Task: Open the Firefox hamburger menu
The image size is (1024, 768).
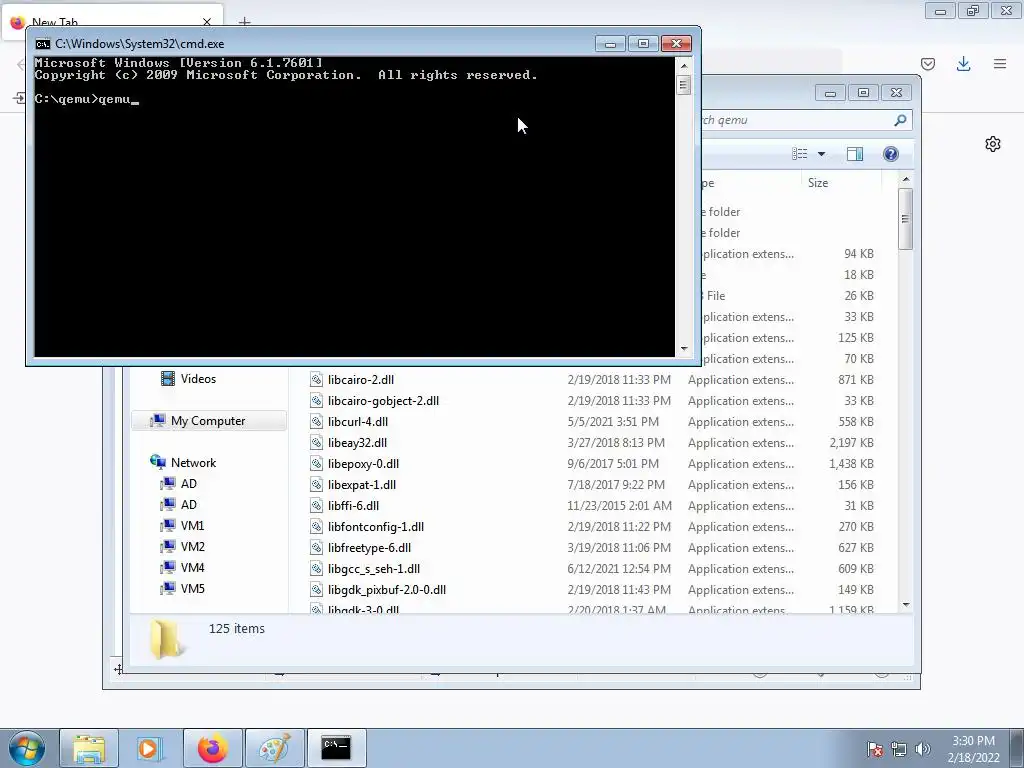Action: [1000, 63]
